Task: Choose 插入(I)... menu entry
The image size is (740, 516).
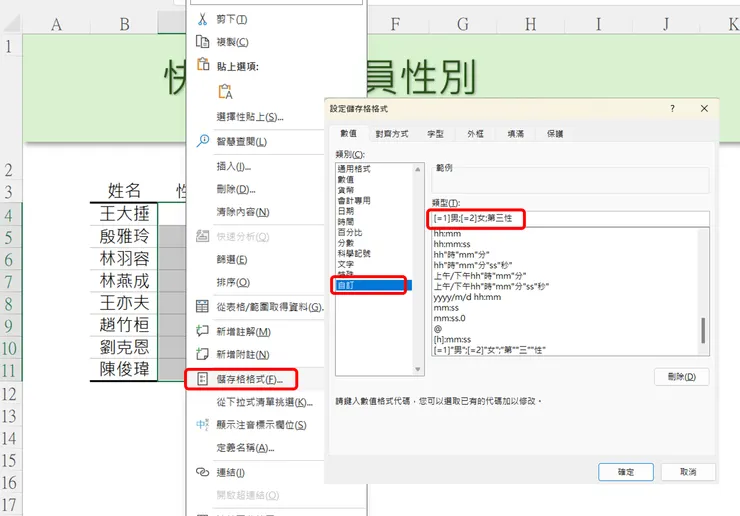Action: [x=234, y=166]
